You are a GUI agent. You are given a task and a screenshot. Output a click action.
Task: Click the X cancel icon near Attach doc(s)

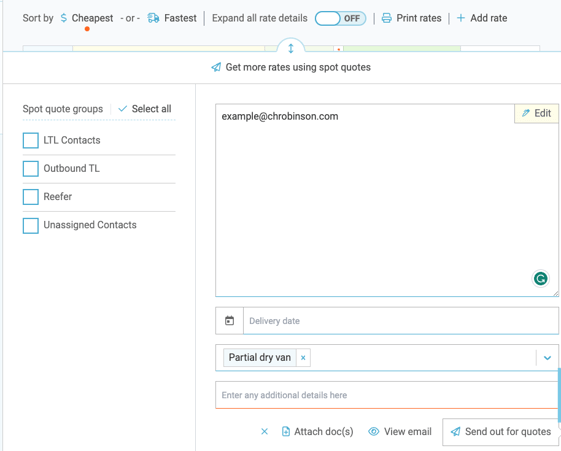pyautogui.click(x=264, y=432)
